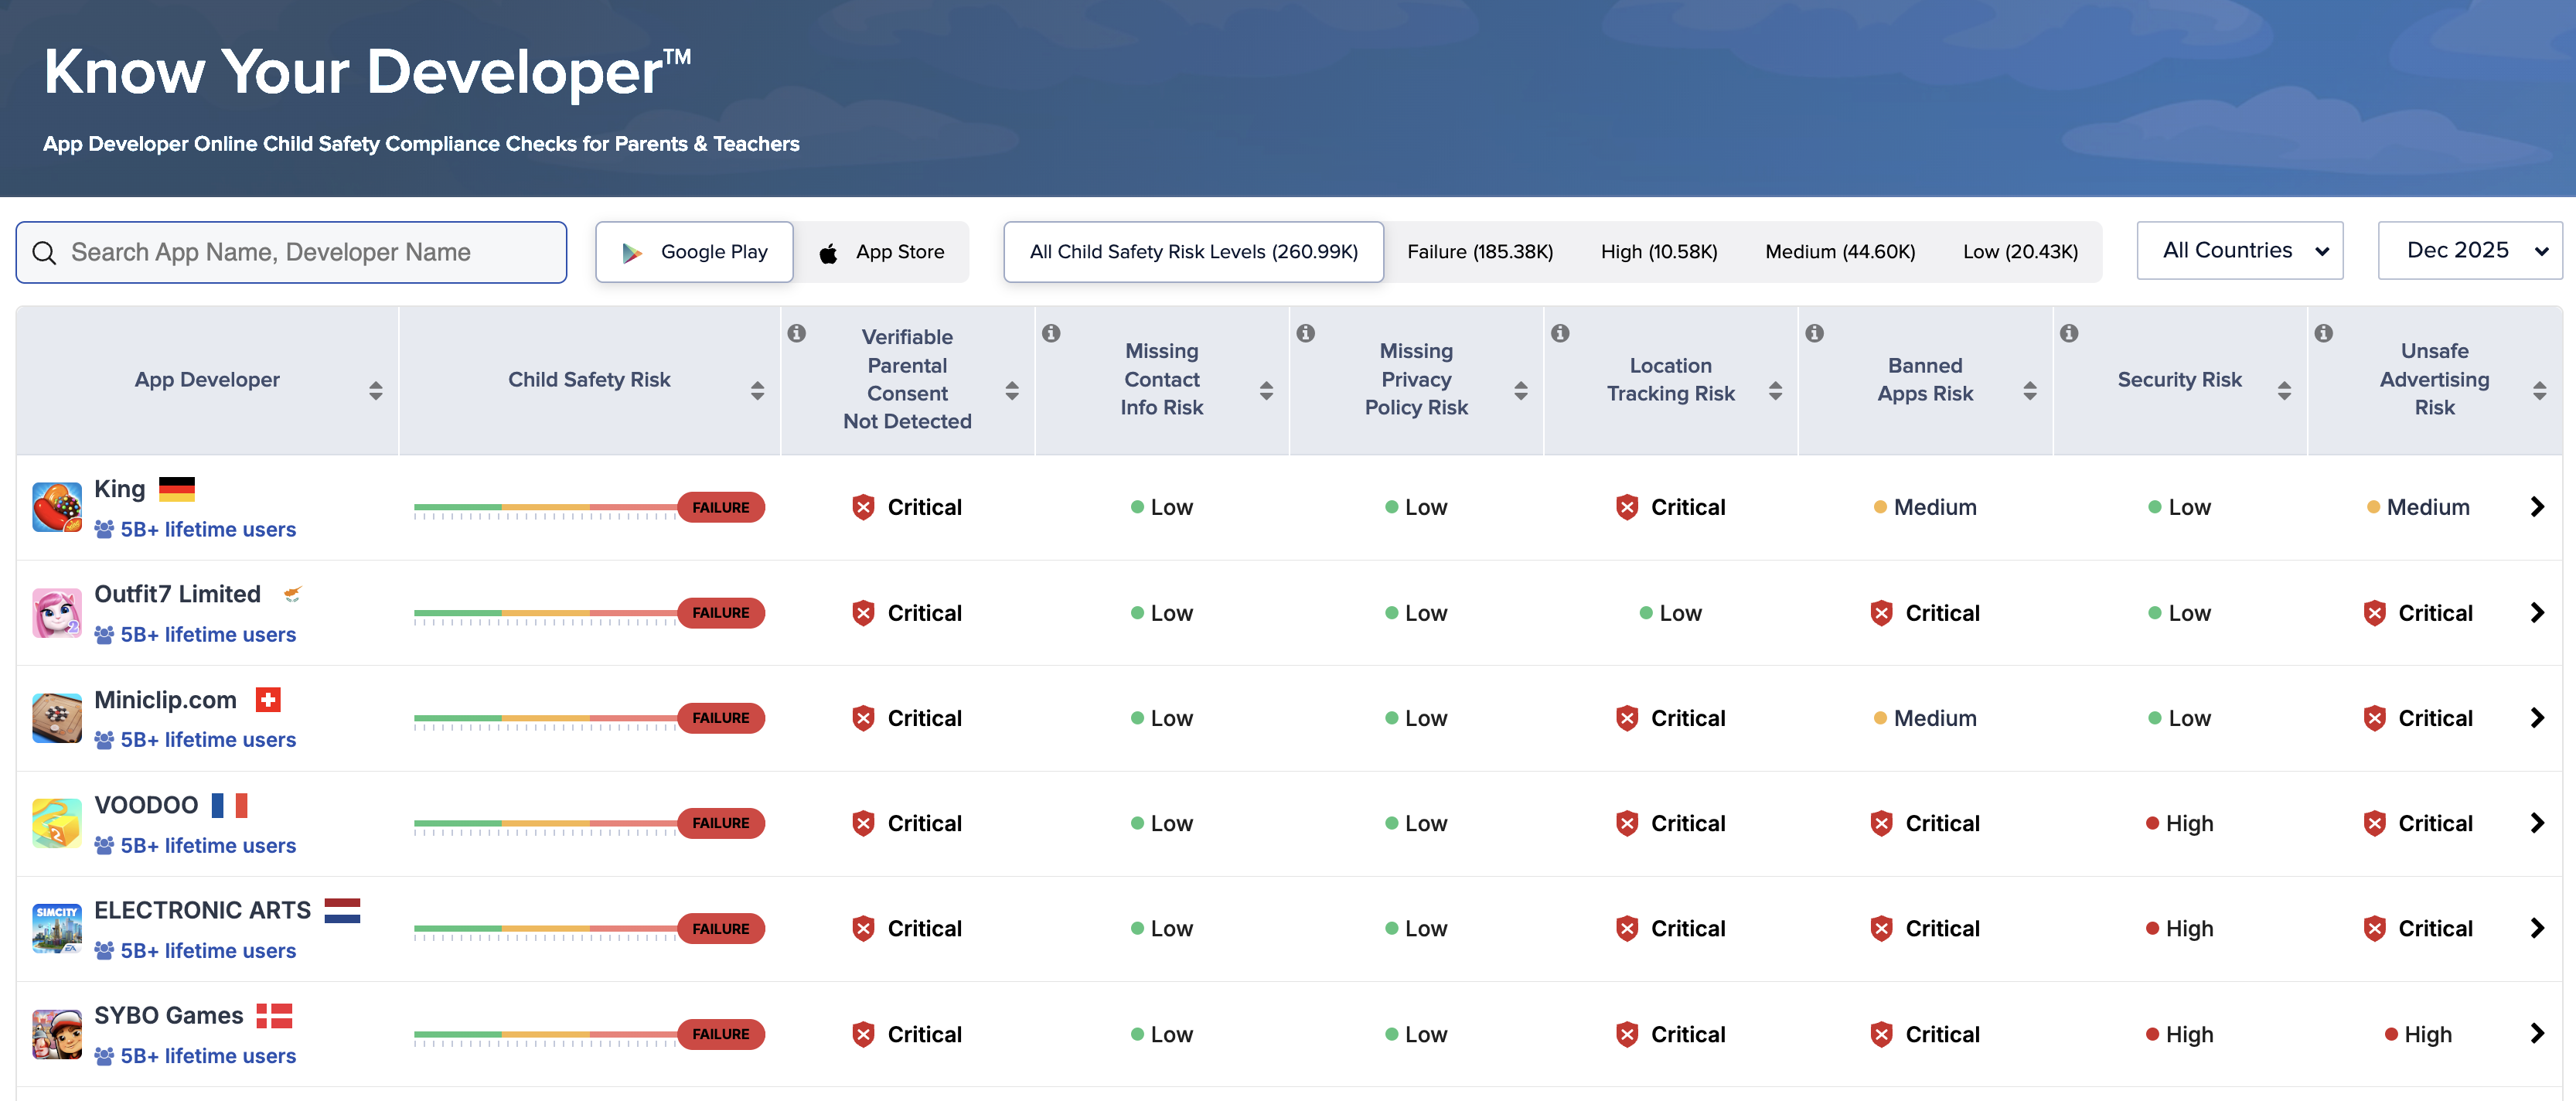Click the Miniclip.com app icon
Image resolution: width=2576 pixels, height=1101 pixels.
click(x=57, y=718)
